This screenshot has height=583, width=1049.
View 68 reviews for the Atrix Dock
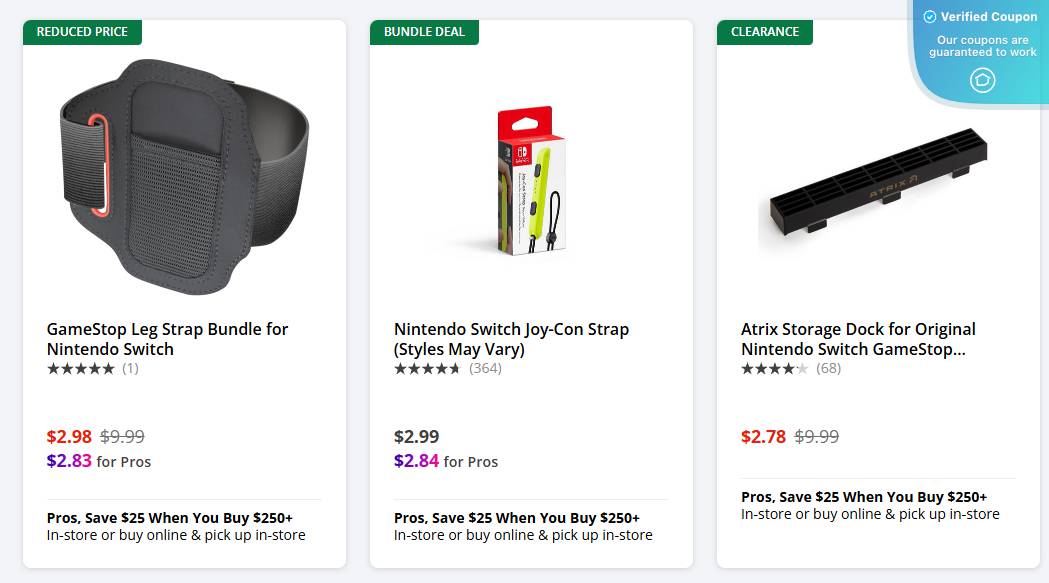pyautogui.click(x=829, y=368)
